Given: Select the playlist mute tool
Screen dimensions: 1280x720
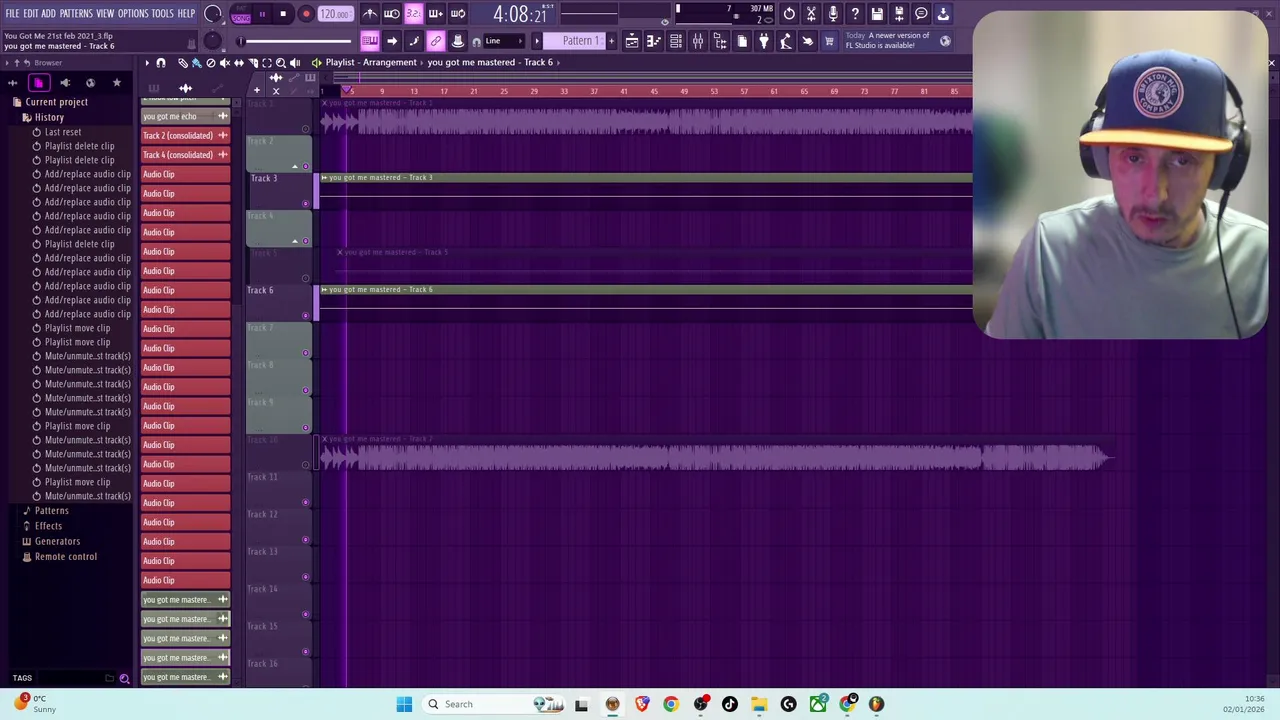Looking at the screenshot, I should (x=224, y=63).
